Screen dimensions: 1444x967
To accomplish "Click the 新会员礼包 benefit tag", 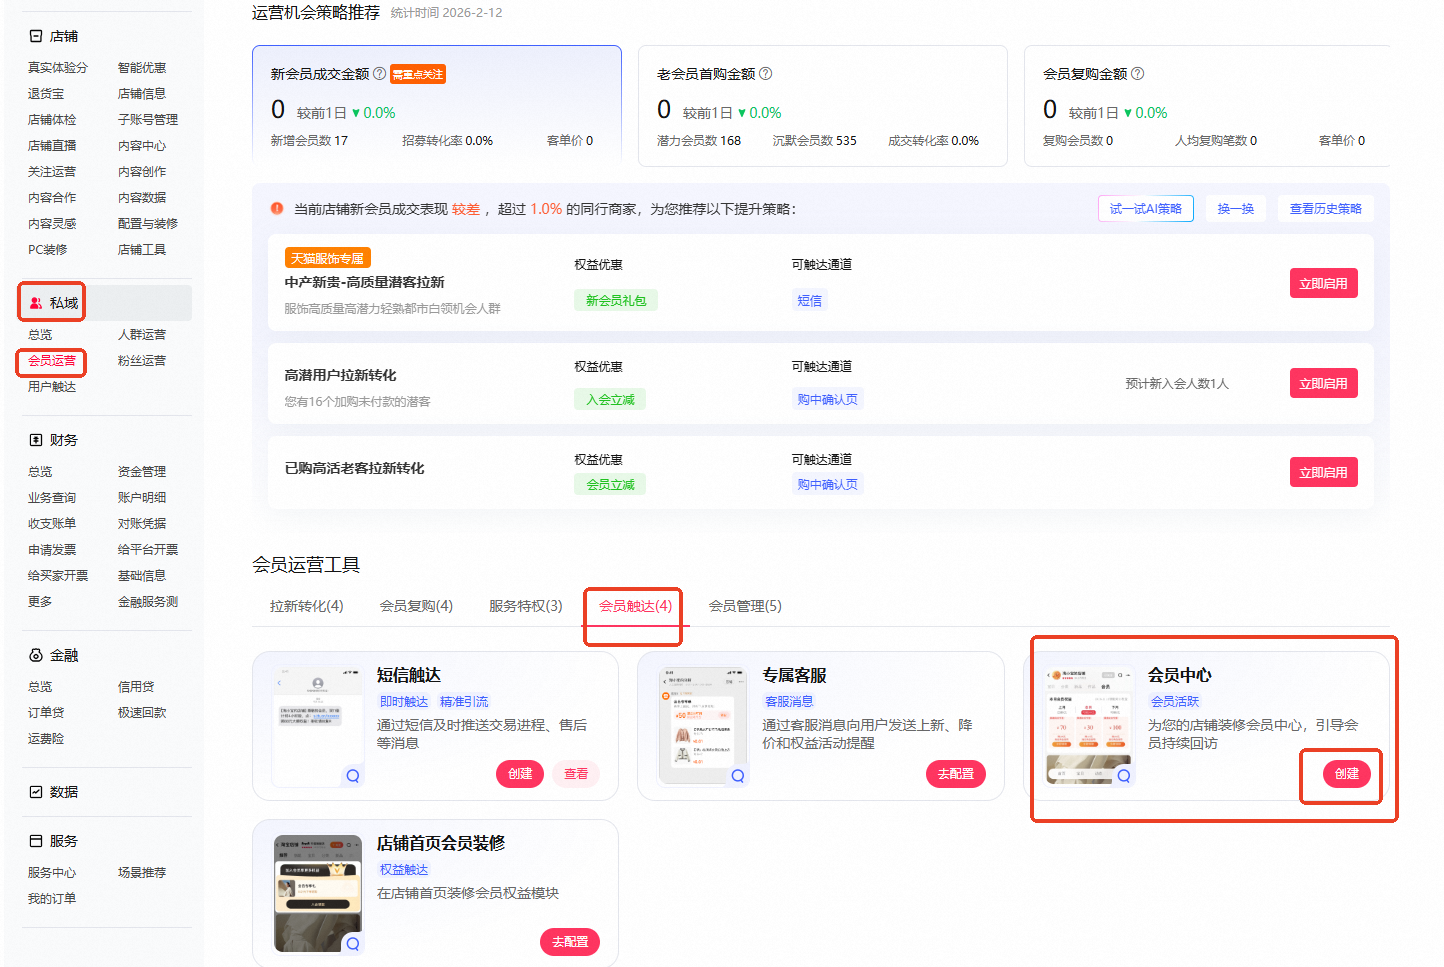I will [x=616, y=301].
